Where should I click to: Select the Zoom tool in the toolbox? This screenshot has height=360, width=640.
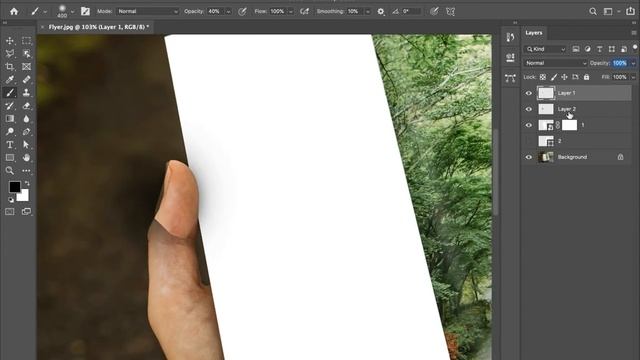click(10, 171)
